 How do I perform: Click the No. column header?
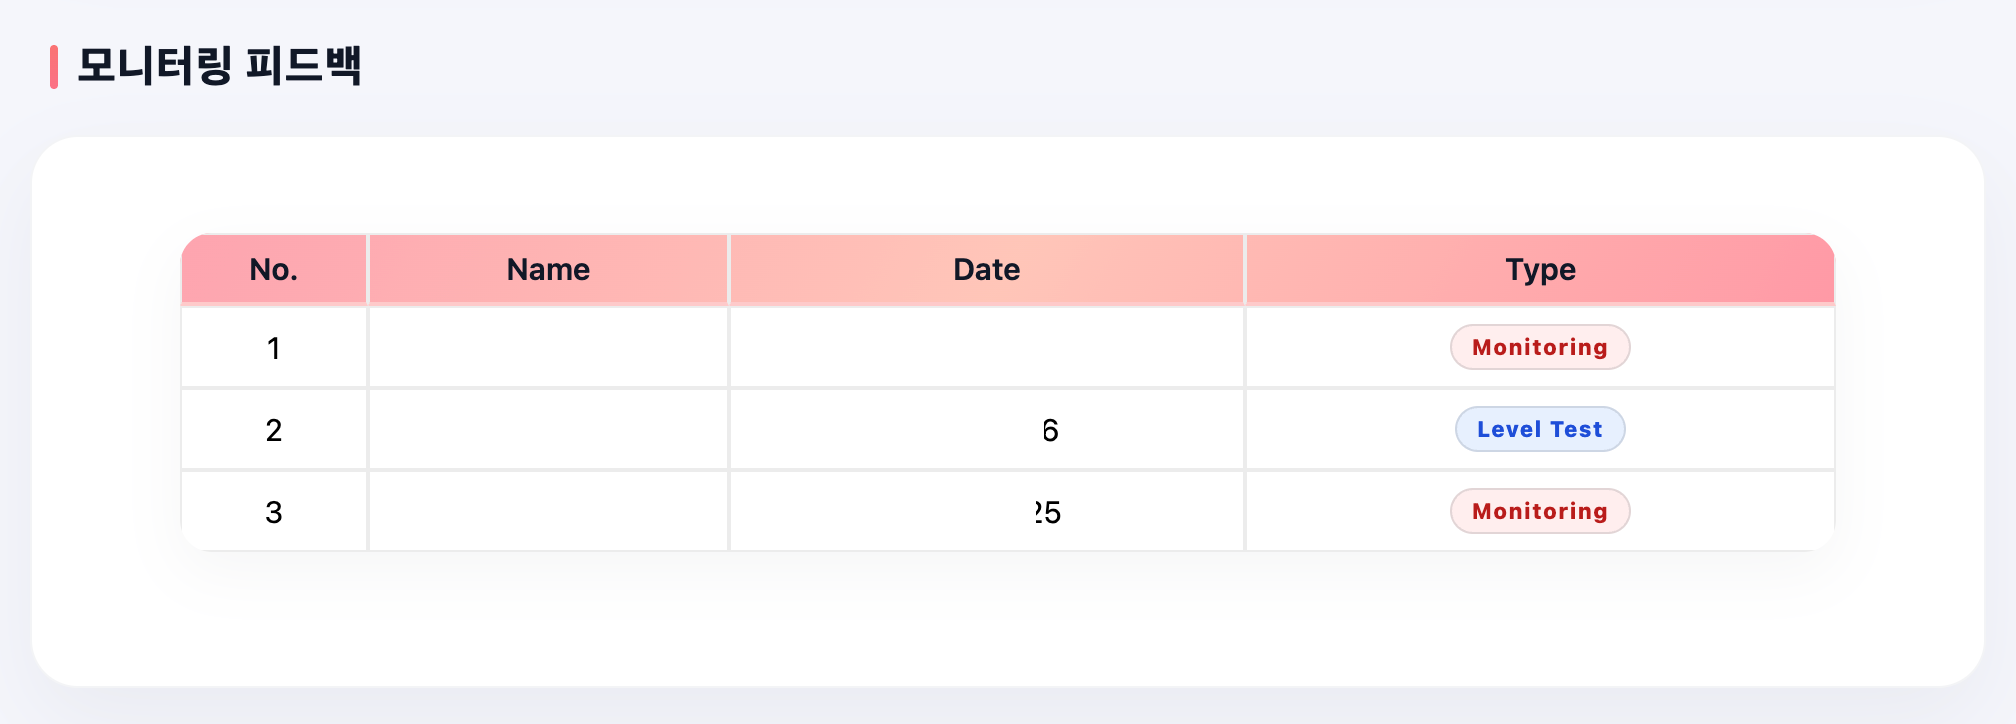point(273,269)
